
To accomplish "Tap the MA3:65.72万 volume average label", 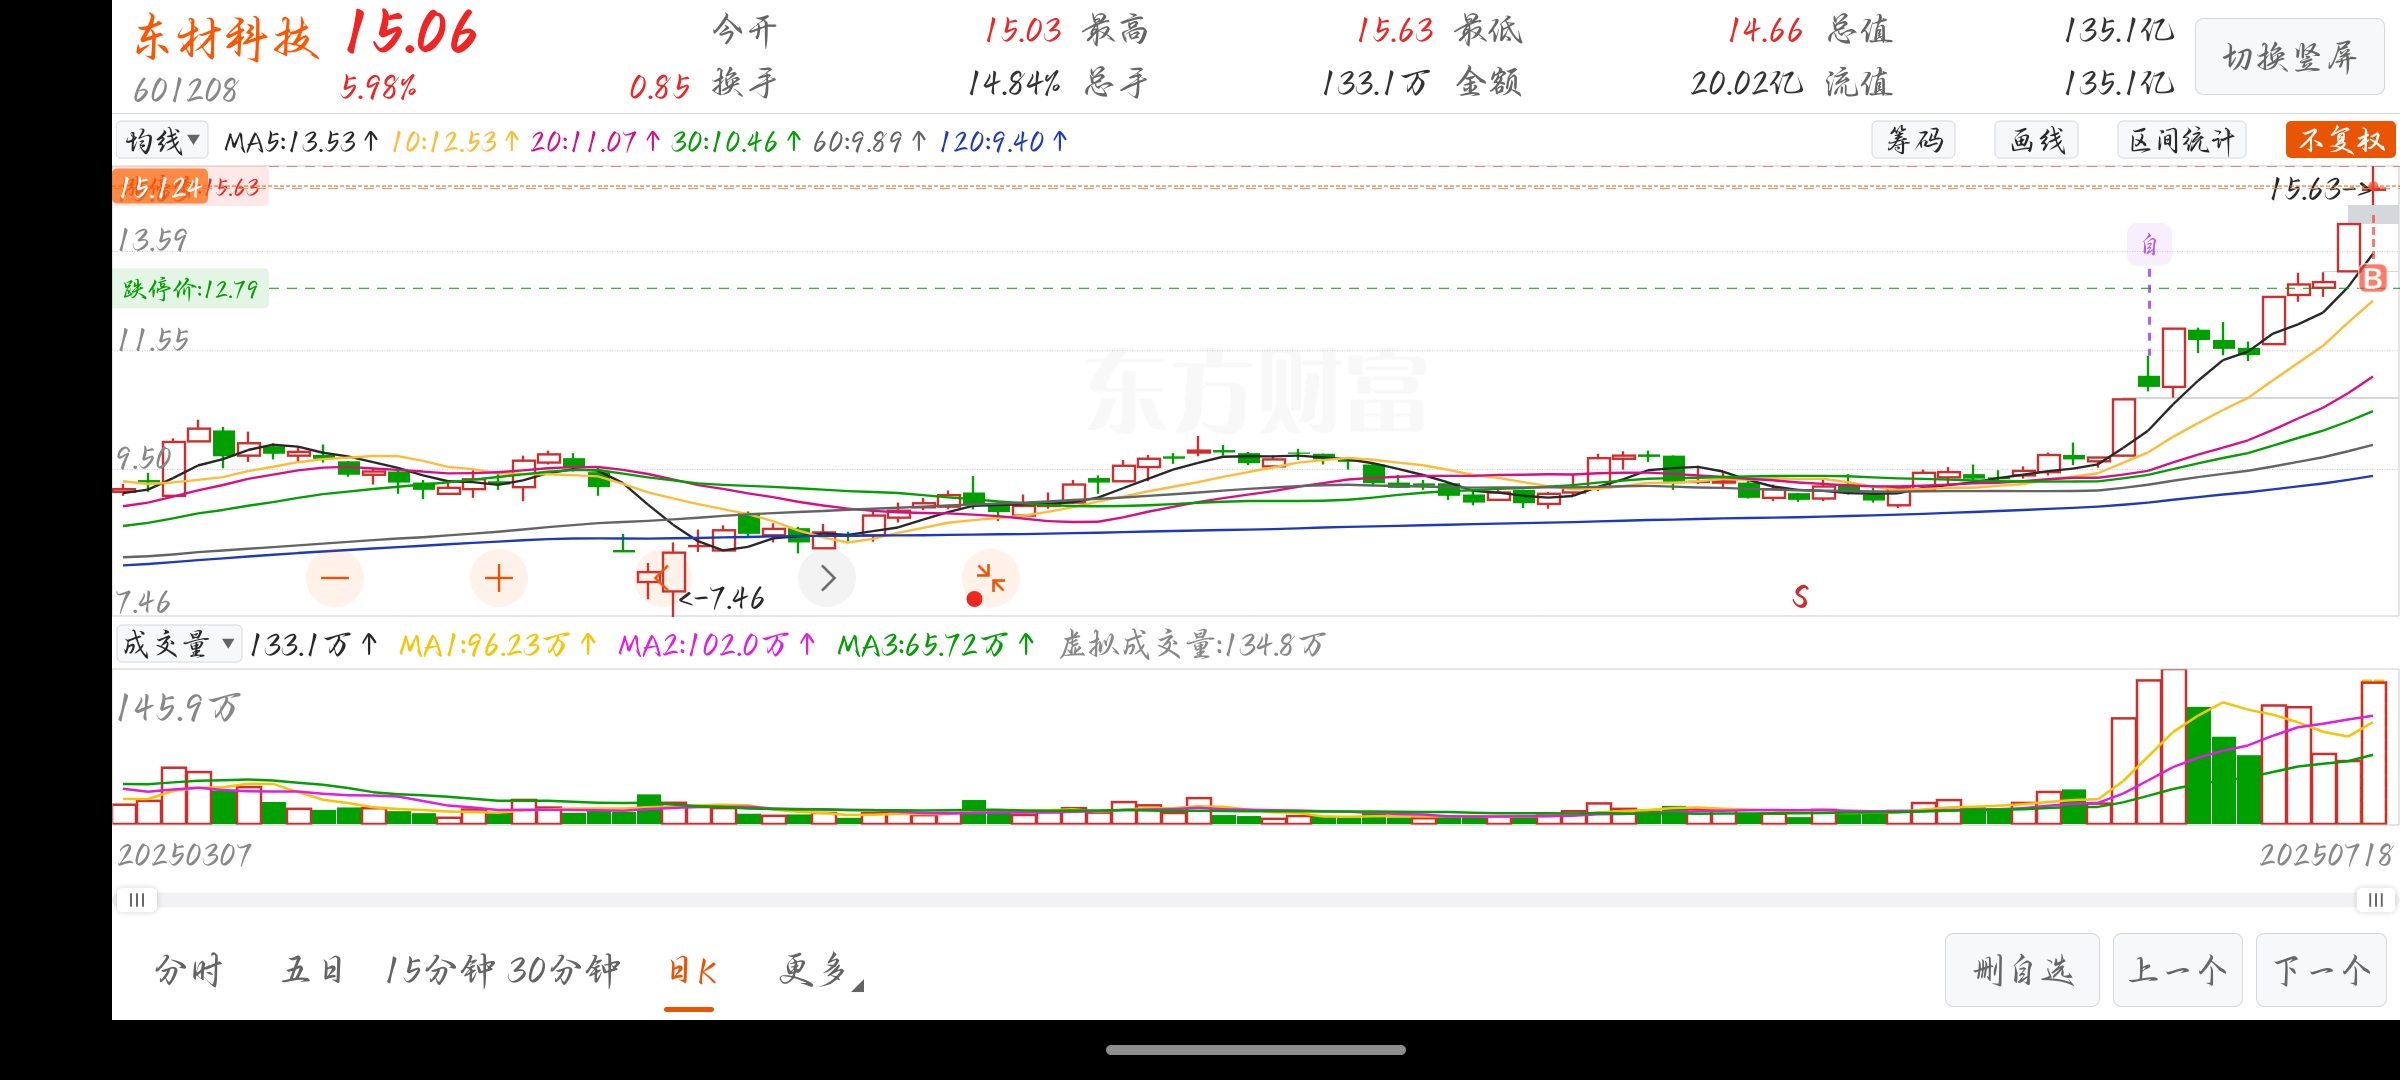I will 936,645.
